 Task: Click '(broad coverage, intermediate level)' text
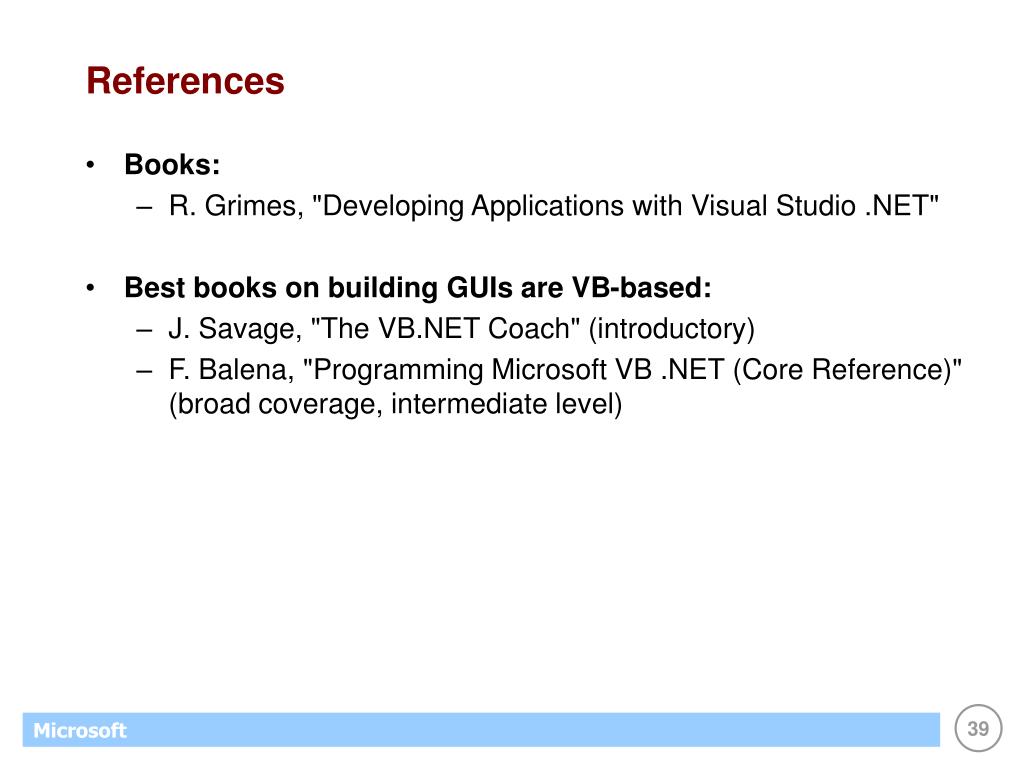395,404
